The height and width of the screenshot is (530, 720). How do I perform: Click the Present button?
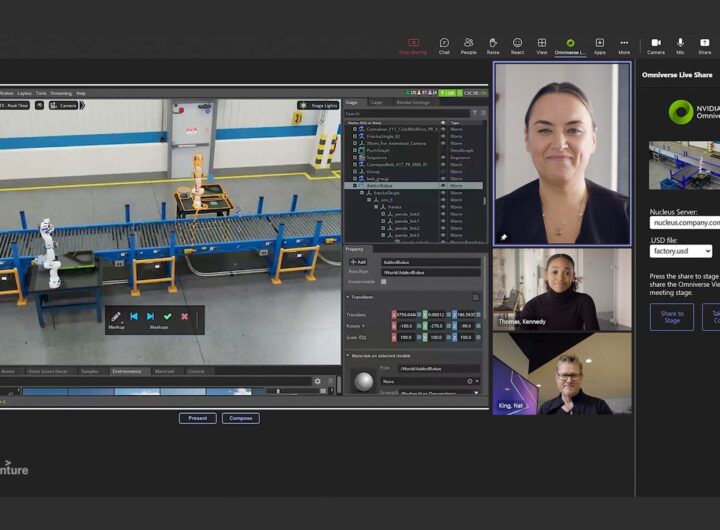197,418
